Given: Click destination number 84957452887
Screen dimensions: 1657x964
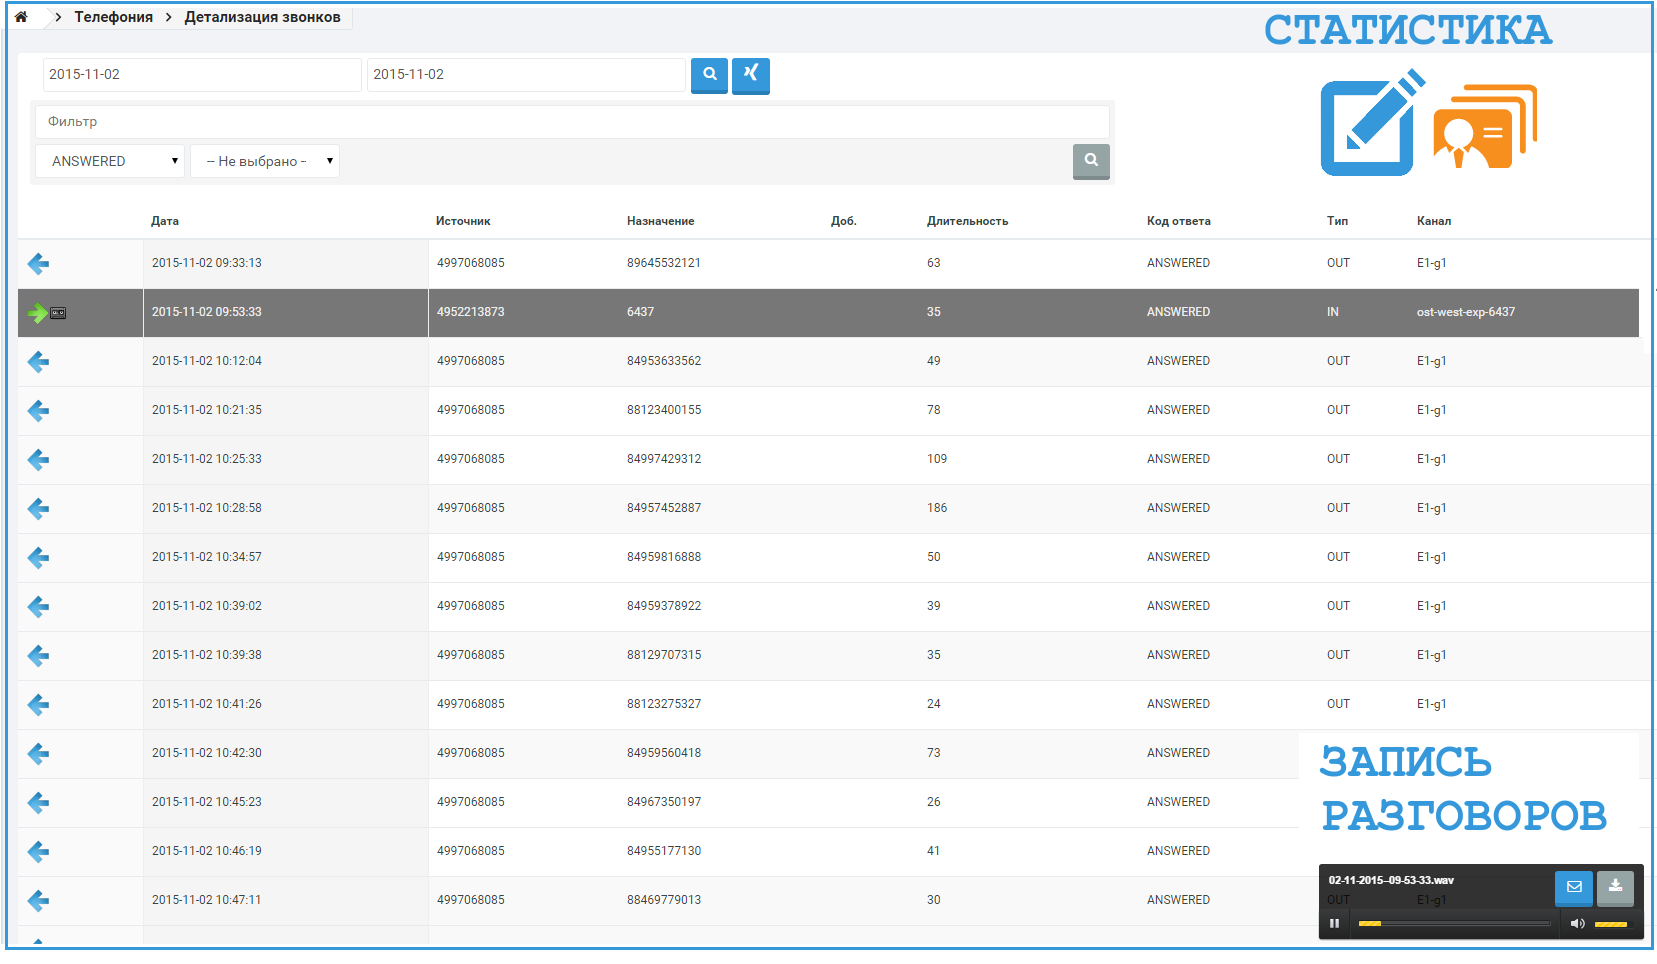Looking at the screenshot, I should [664, 508].
